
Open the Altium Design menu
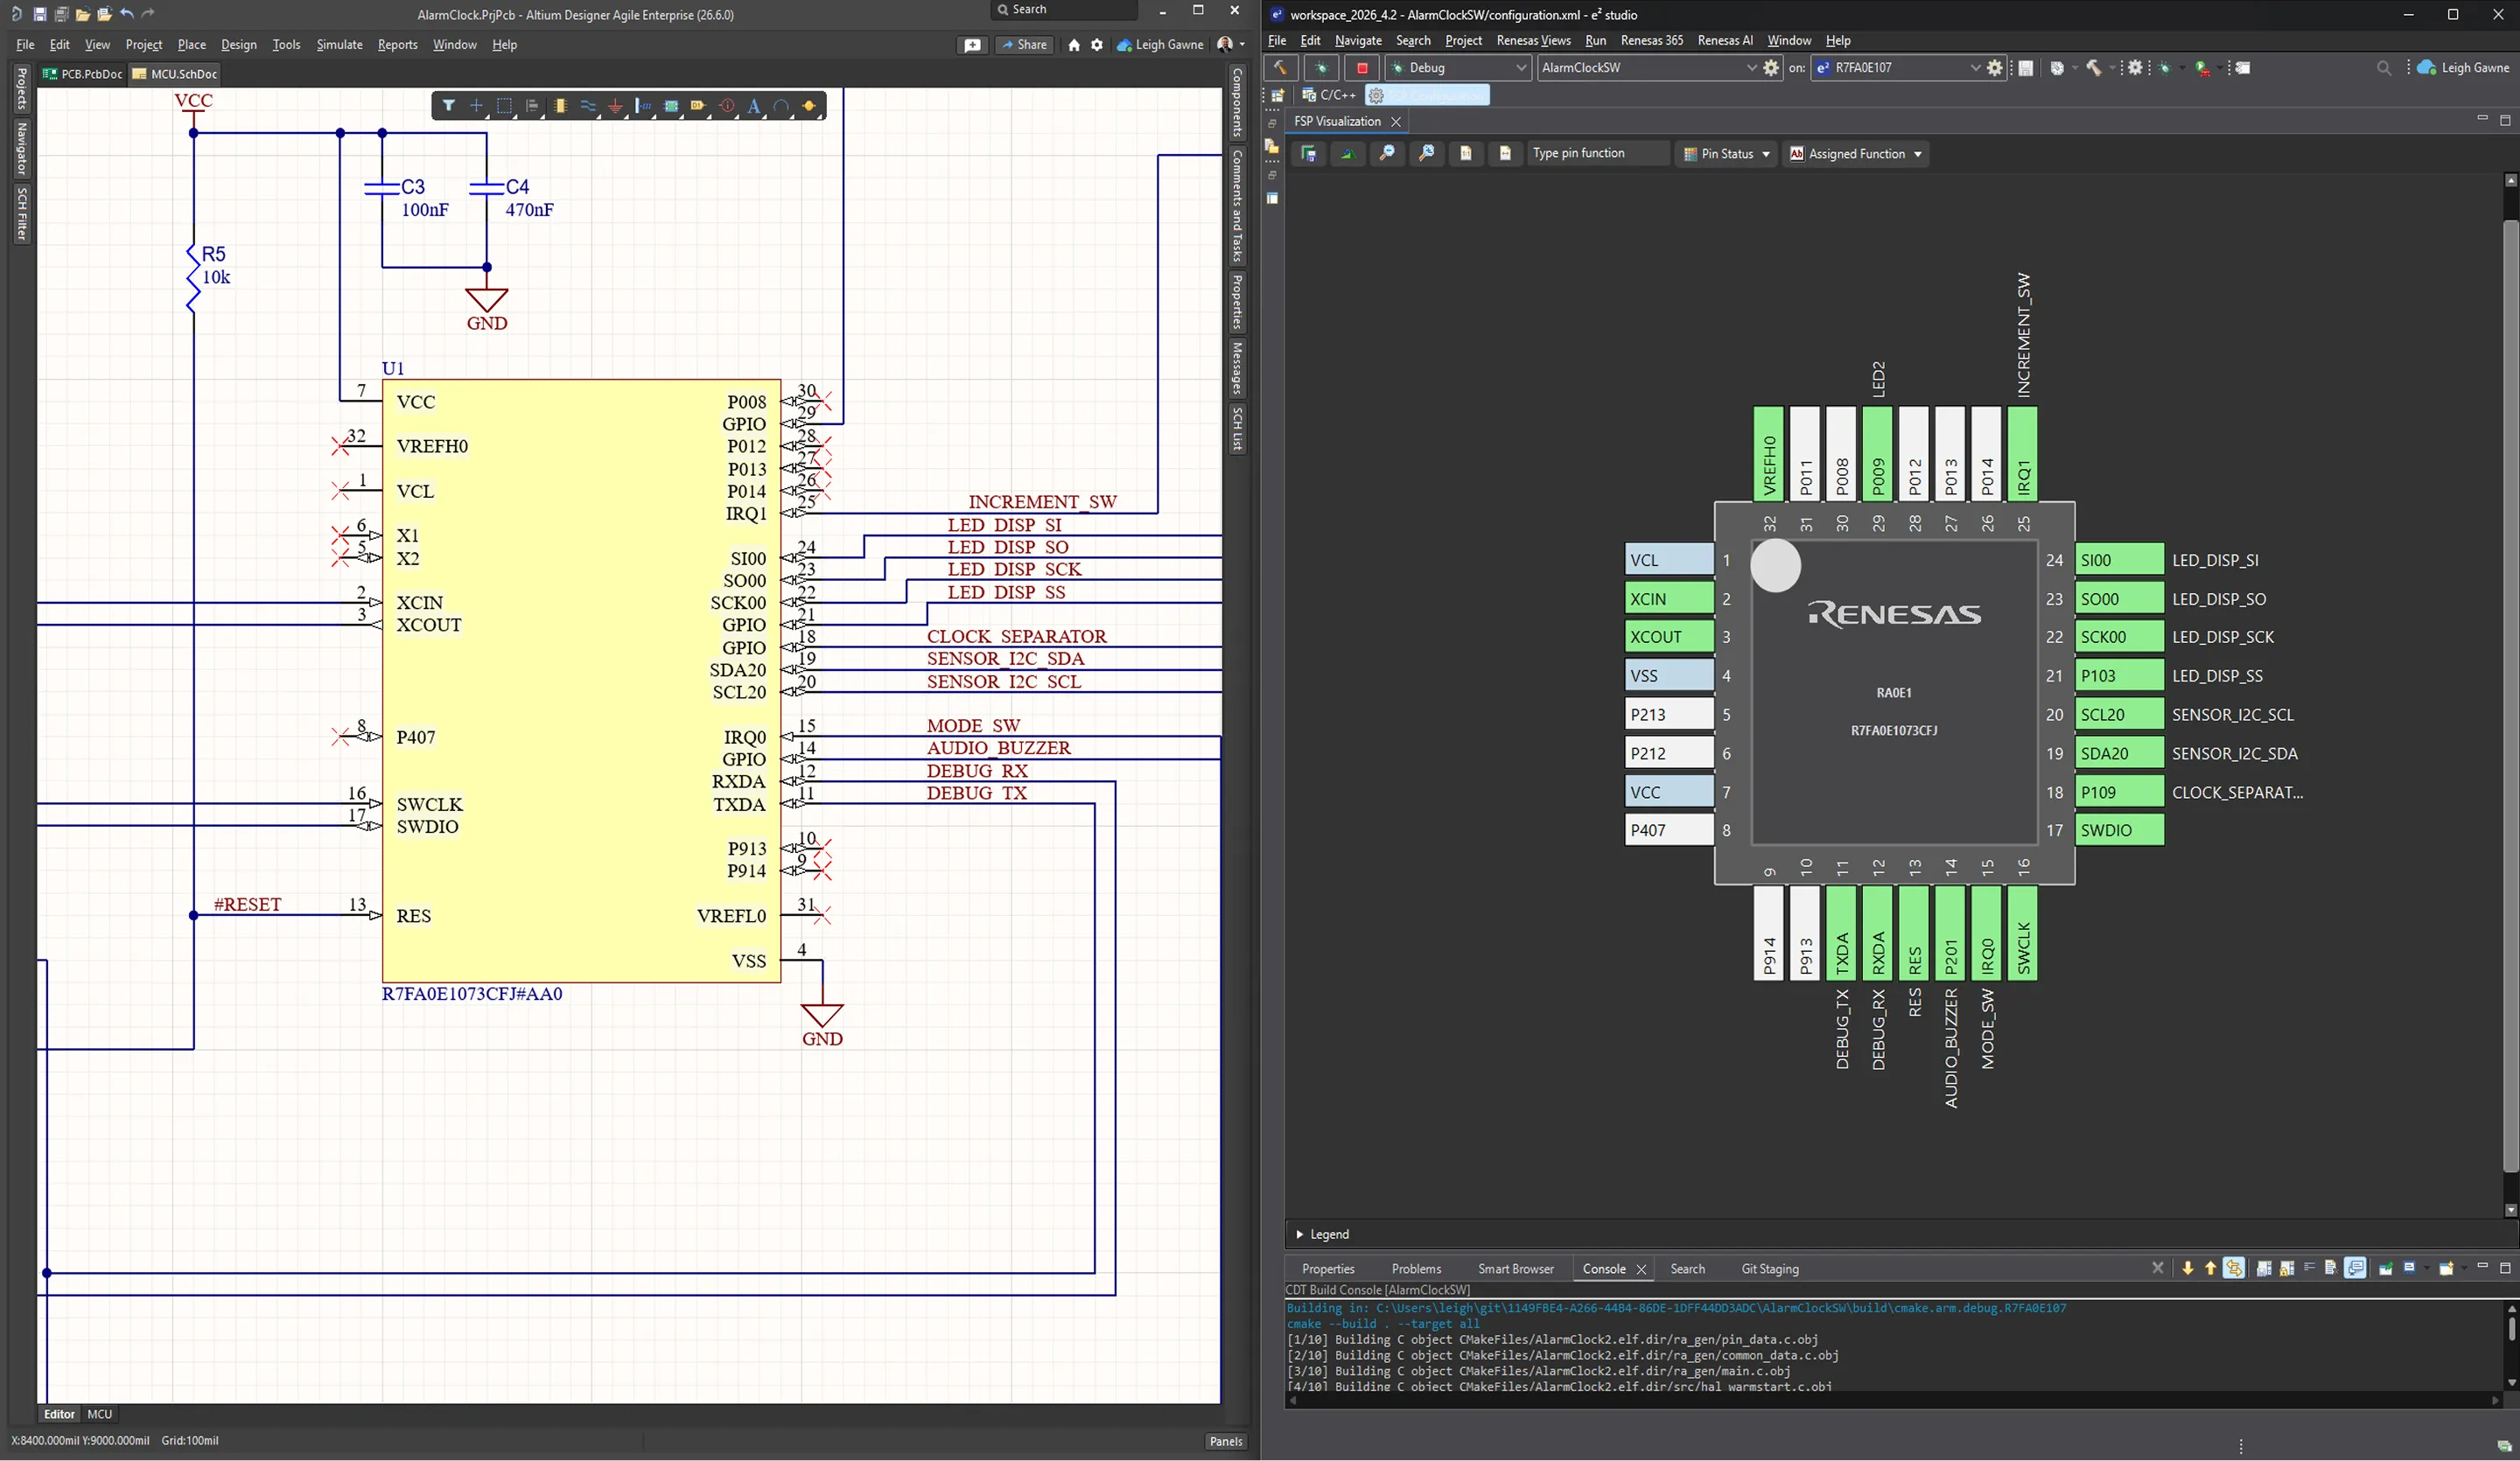(238, 45)
